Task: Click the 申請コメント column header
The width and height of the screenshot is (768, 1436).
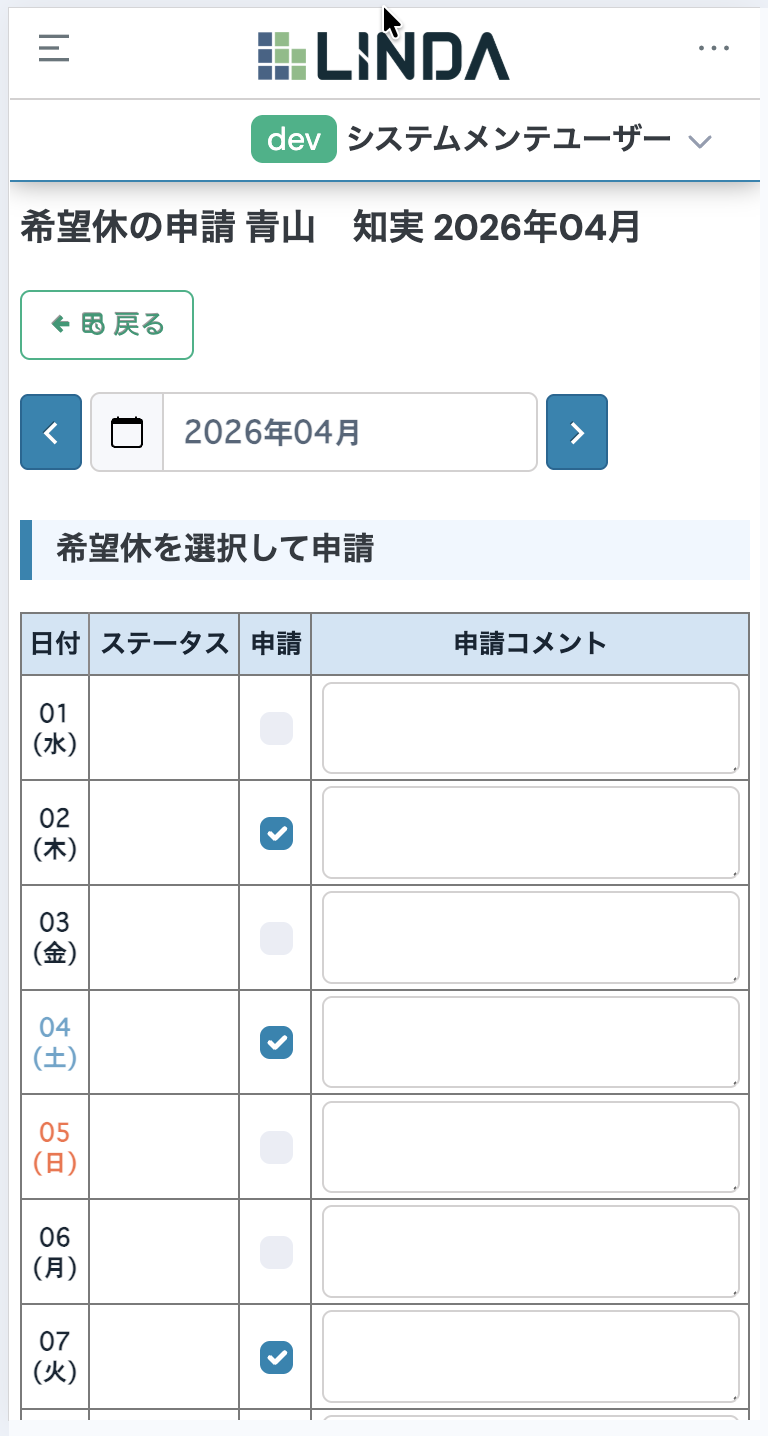Action: pos(531,643)
